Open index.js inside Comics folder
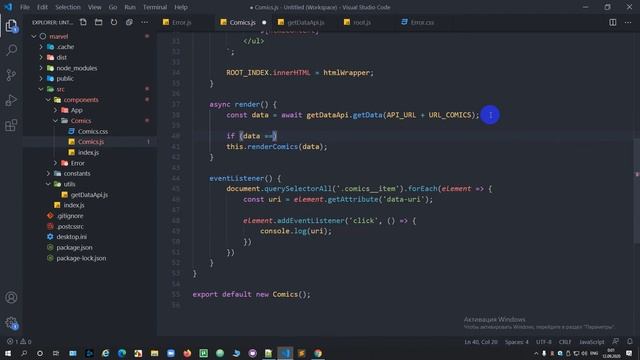The width and height of the screenshot is (640, 360). point(88,152)
